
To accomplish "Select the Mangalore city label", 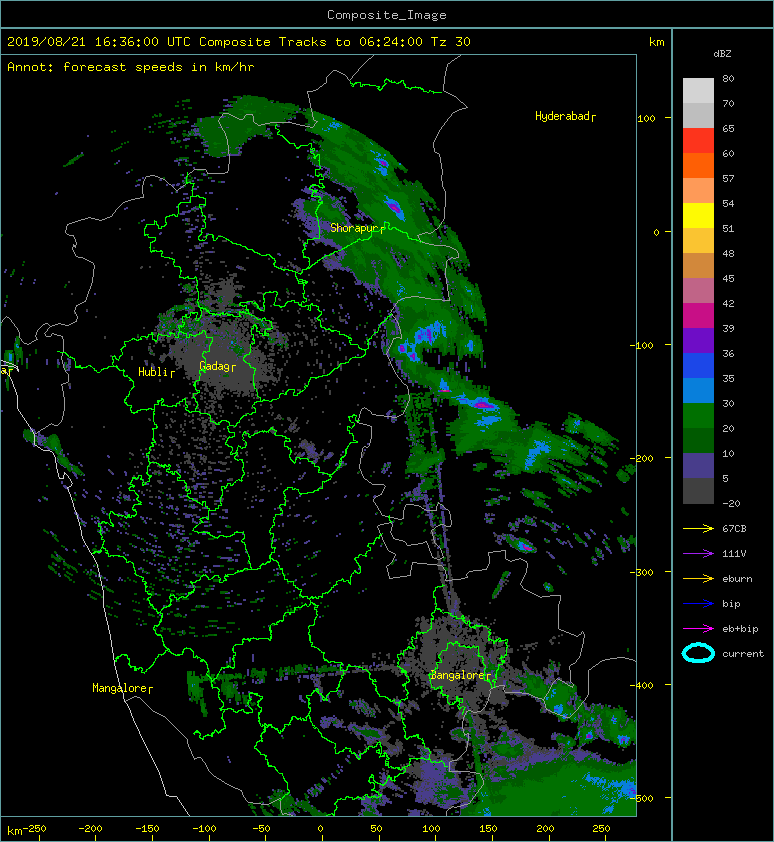I will [x=119, y=688].
